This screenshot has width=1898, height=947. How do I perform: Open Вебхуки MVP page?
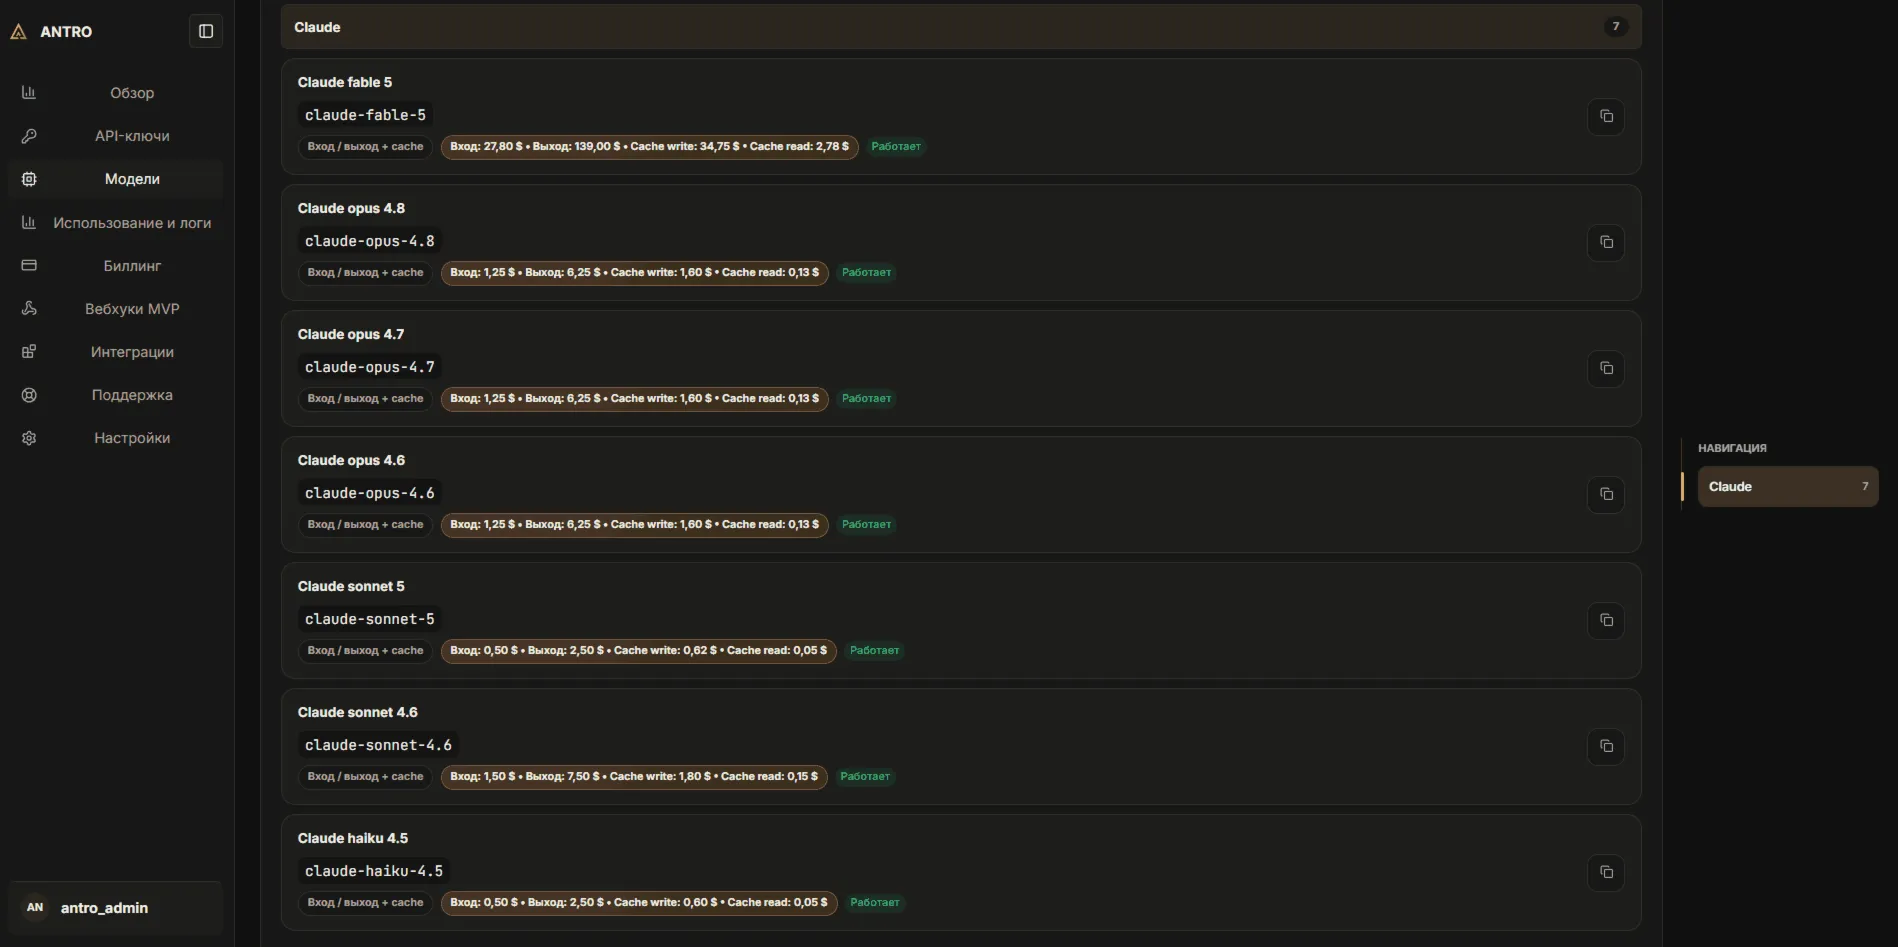(115, 308)
